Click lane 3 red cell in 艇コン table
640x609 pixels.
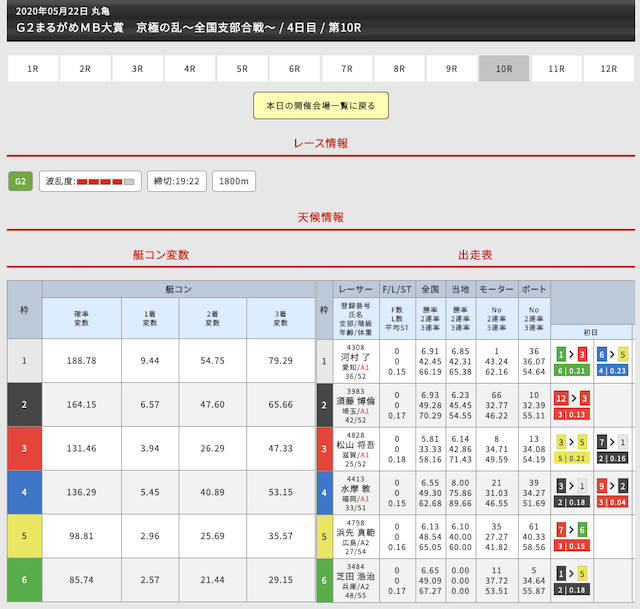pos(24,448)
